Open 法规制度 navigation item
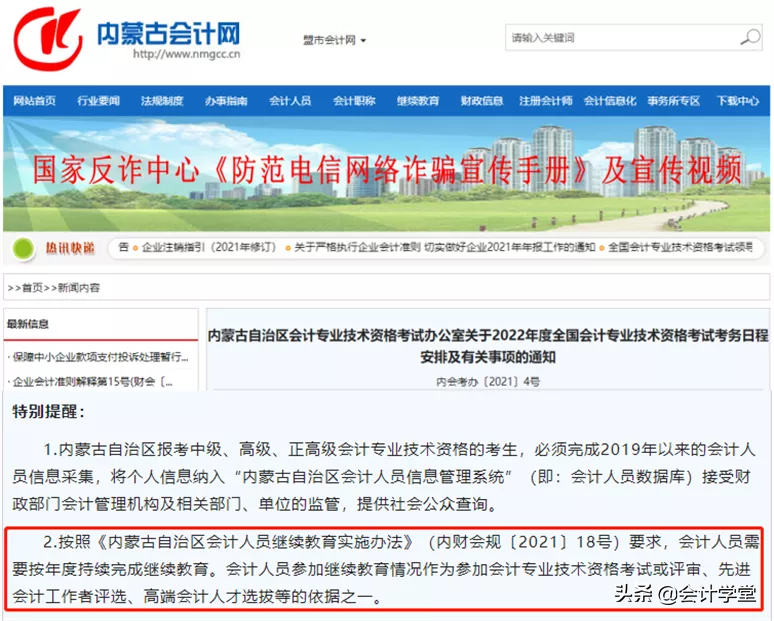 pyautogui.click(x=162, y=101)
